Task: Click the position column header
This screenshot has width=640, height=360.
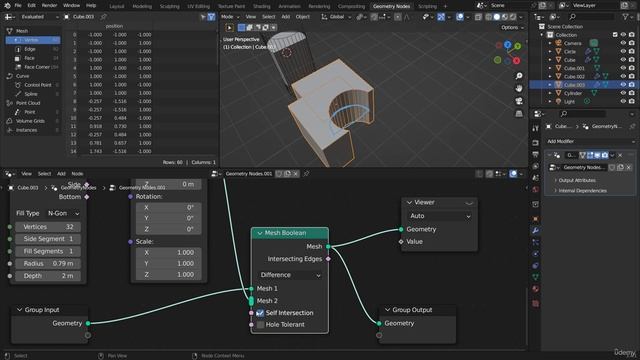Action: [x=114, y=26]
